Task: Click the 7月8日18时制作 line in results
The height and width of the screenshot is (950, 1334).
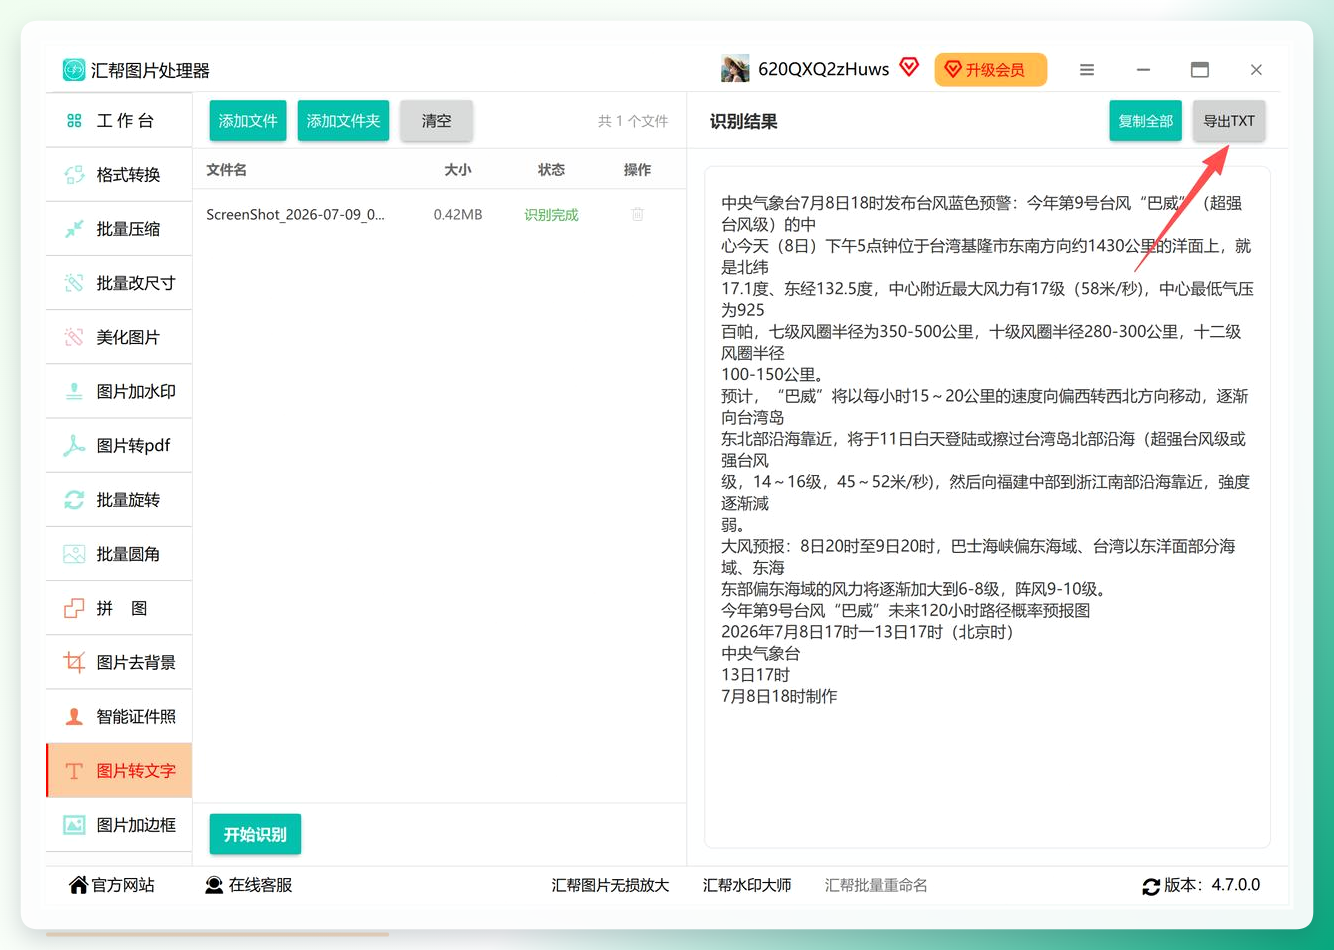Action: (x=779, y=696)
